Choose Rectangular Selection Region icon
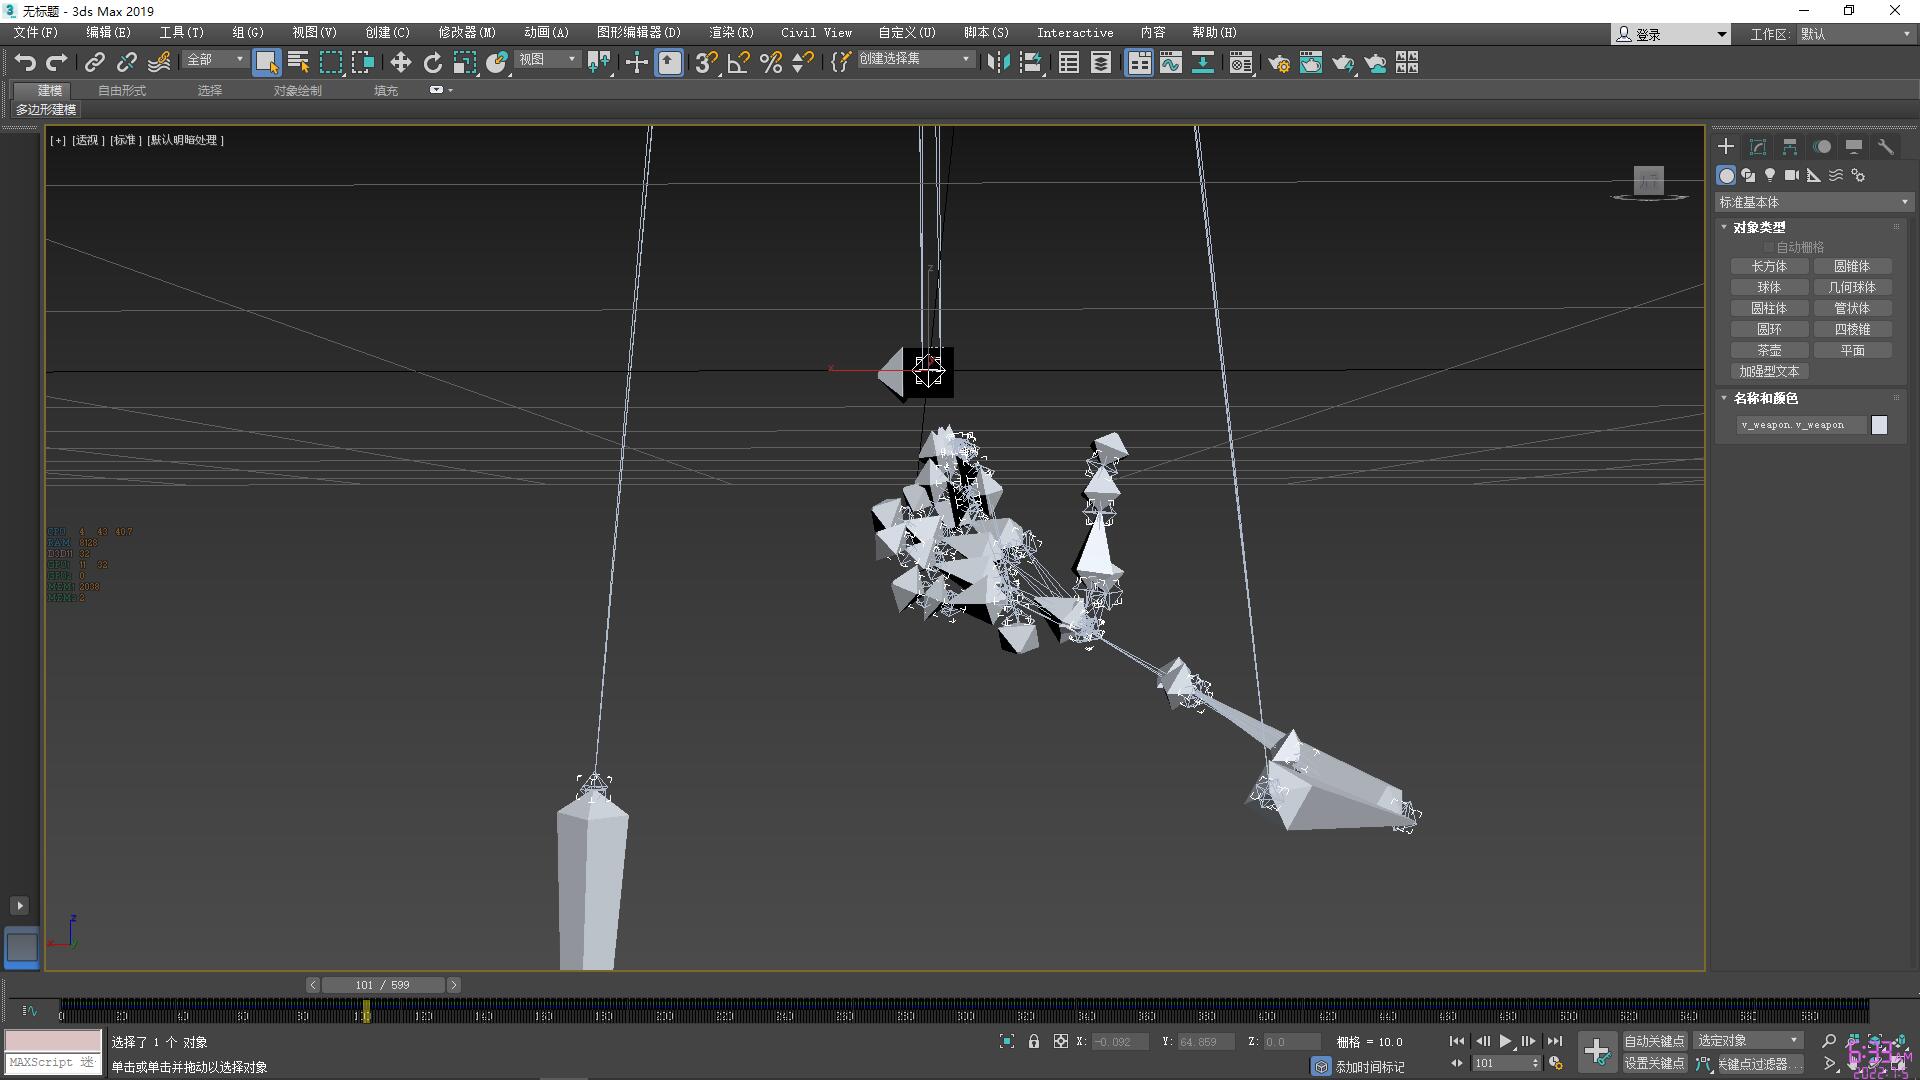The image size is (1920, 1080). pos(331,63)
